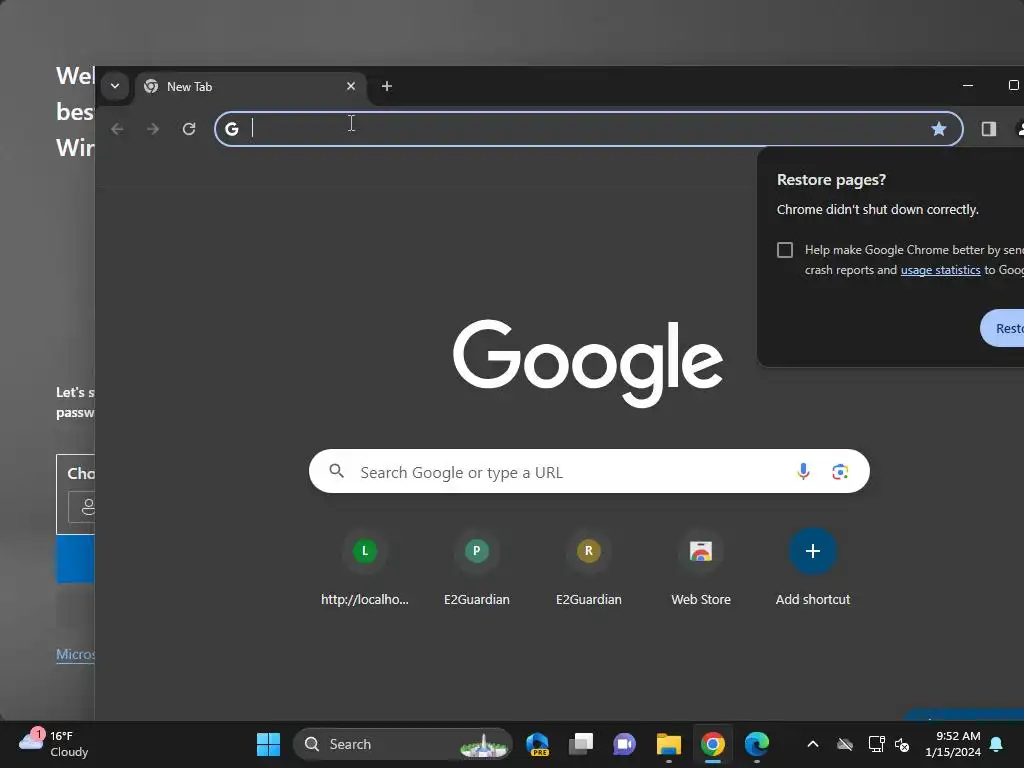Screen dimensions: 1024x768
Task: Open Task View from the taskbar
Action: pyautogui.click(x=581, y=744)
